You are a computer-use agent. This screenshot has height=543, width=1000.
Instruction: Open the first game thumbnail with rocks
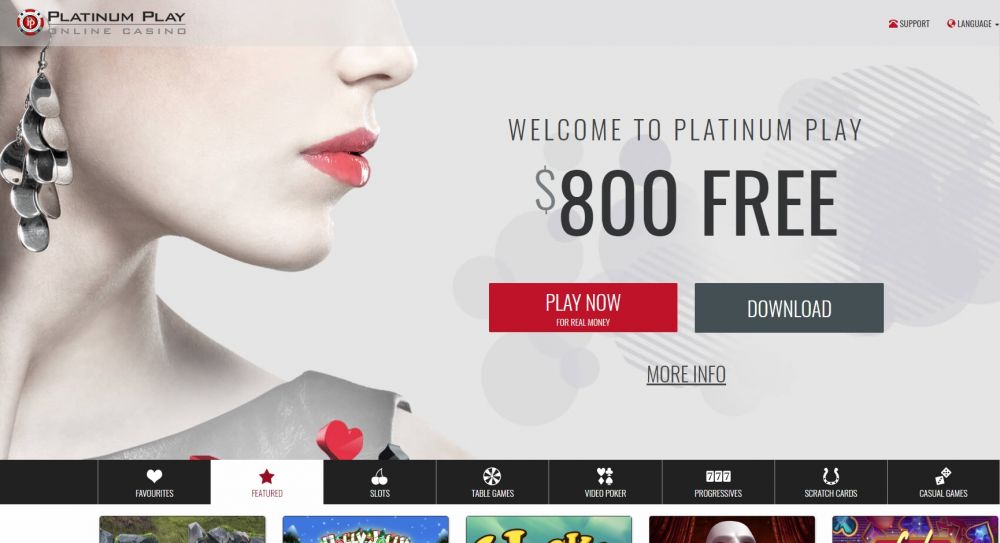click(182, 530)
